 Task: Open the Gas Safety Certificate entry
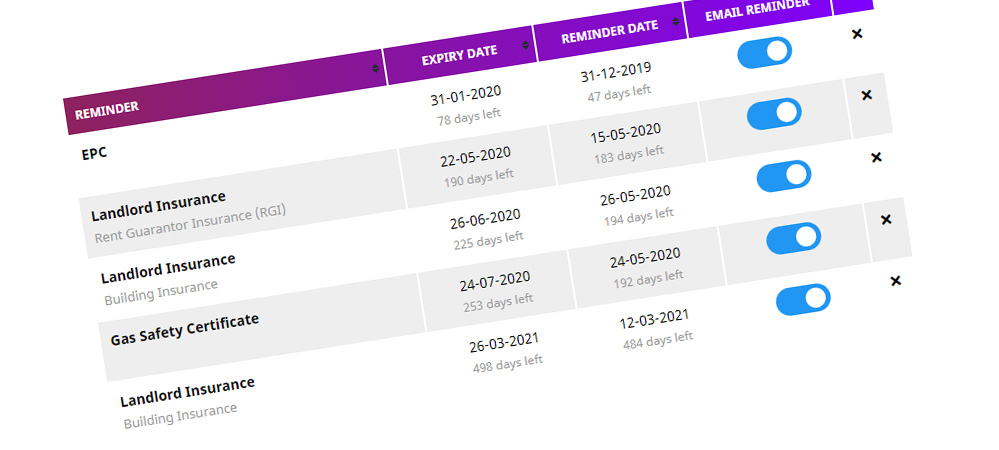pos(185,330)
